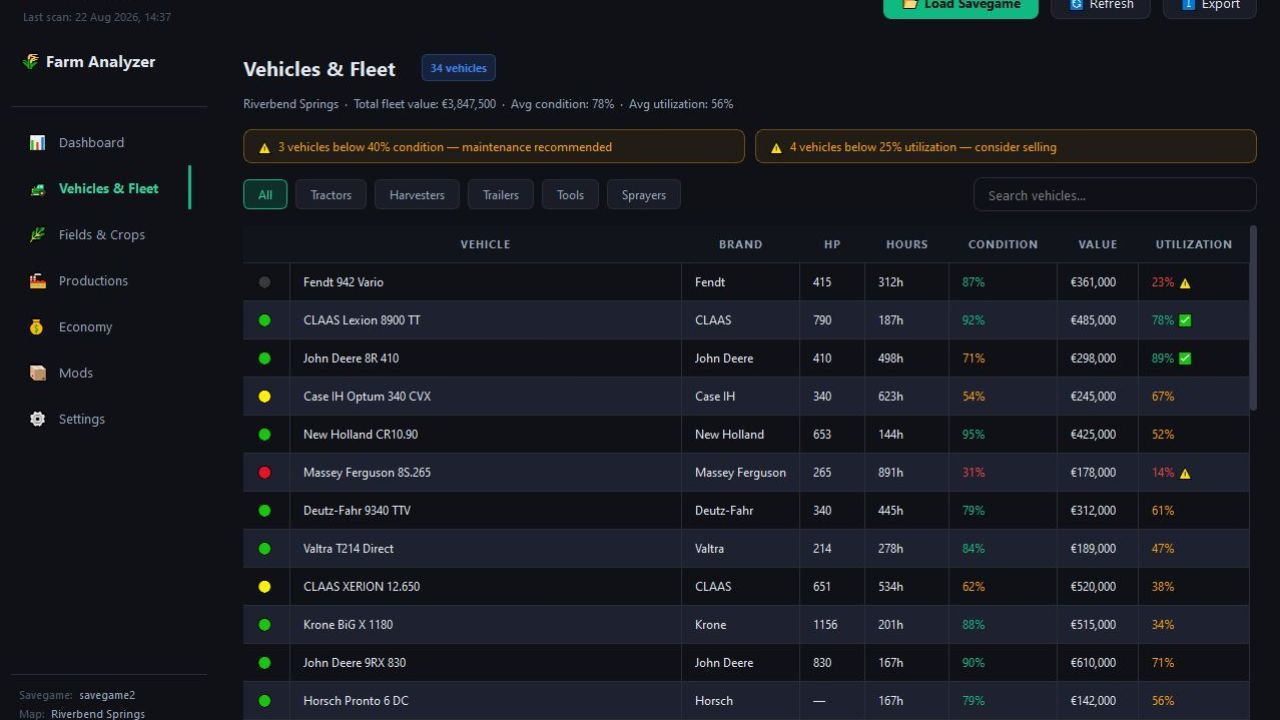Select the New Holland CR10.90 row
Viewport: 1280px width, 720px height.
[746, 435]
